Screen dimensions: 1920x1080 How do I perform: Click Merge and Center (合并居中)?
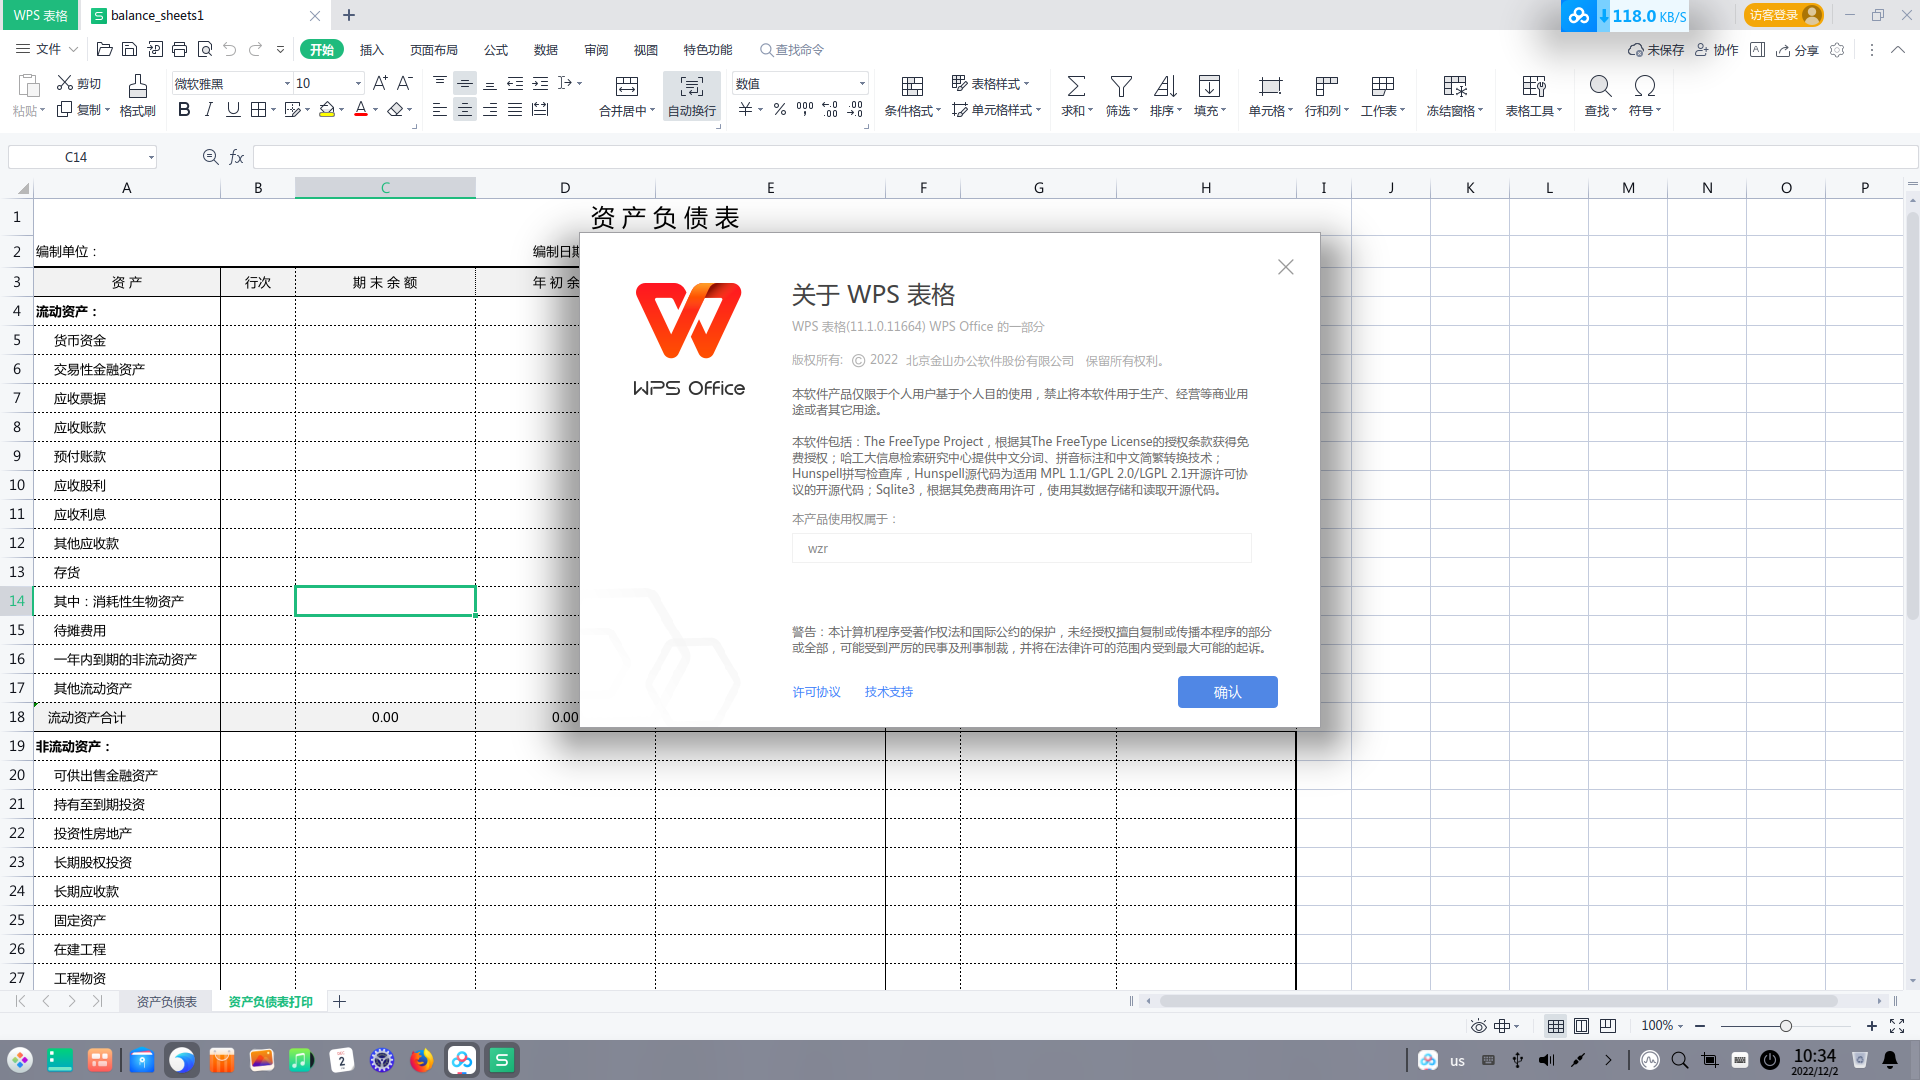pos(626,95)
